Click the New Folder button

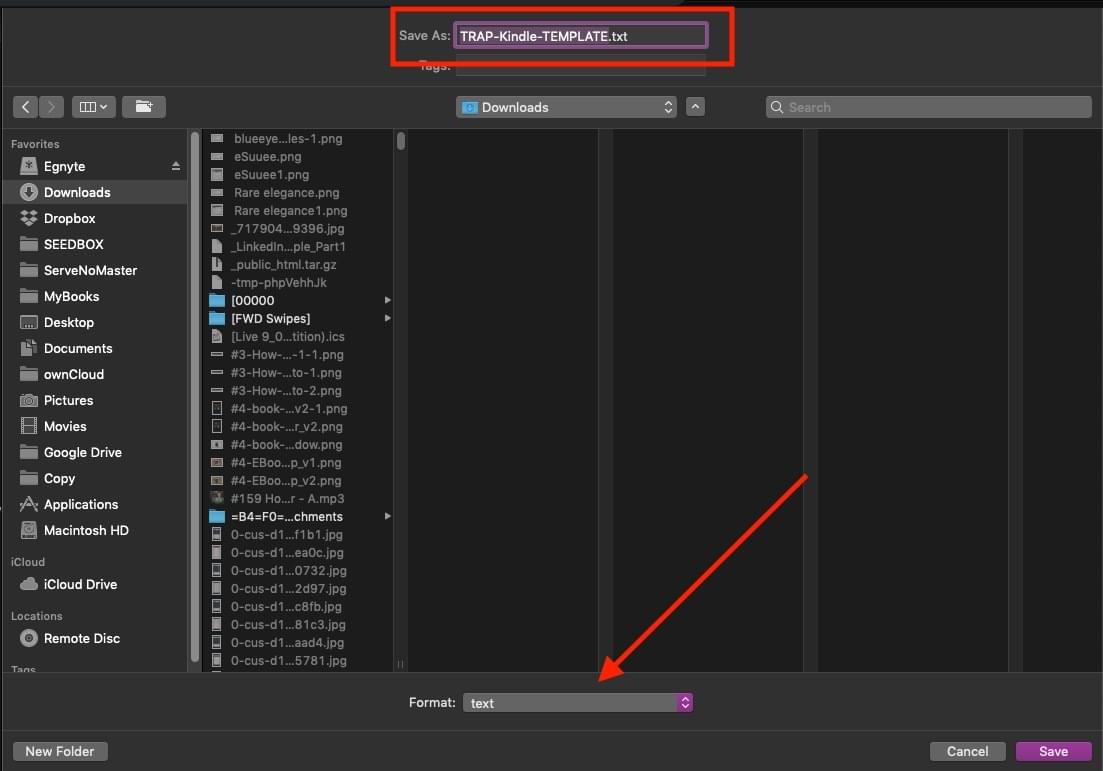[60, 751]
